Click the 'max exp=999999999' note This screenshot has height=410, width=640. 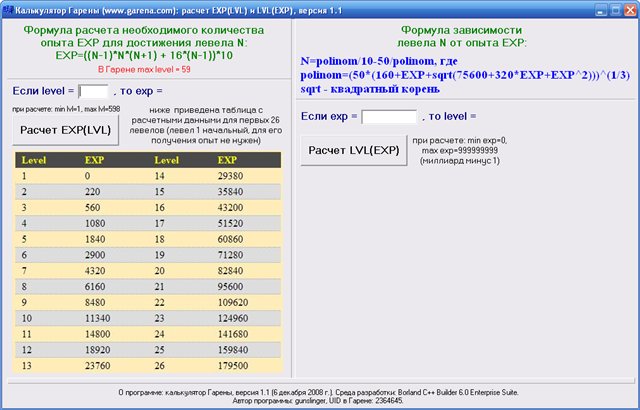[460, 151]
